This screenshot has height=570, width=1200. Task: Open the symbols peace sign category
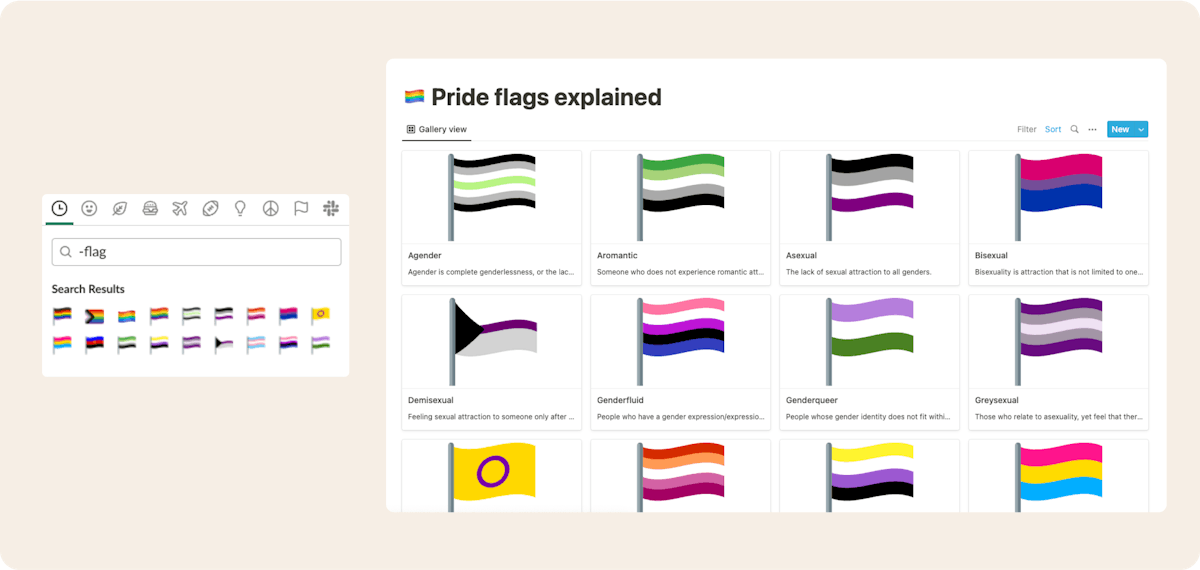tap(270, 208)
